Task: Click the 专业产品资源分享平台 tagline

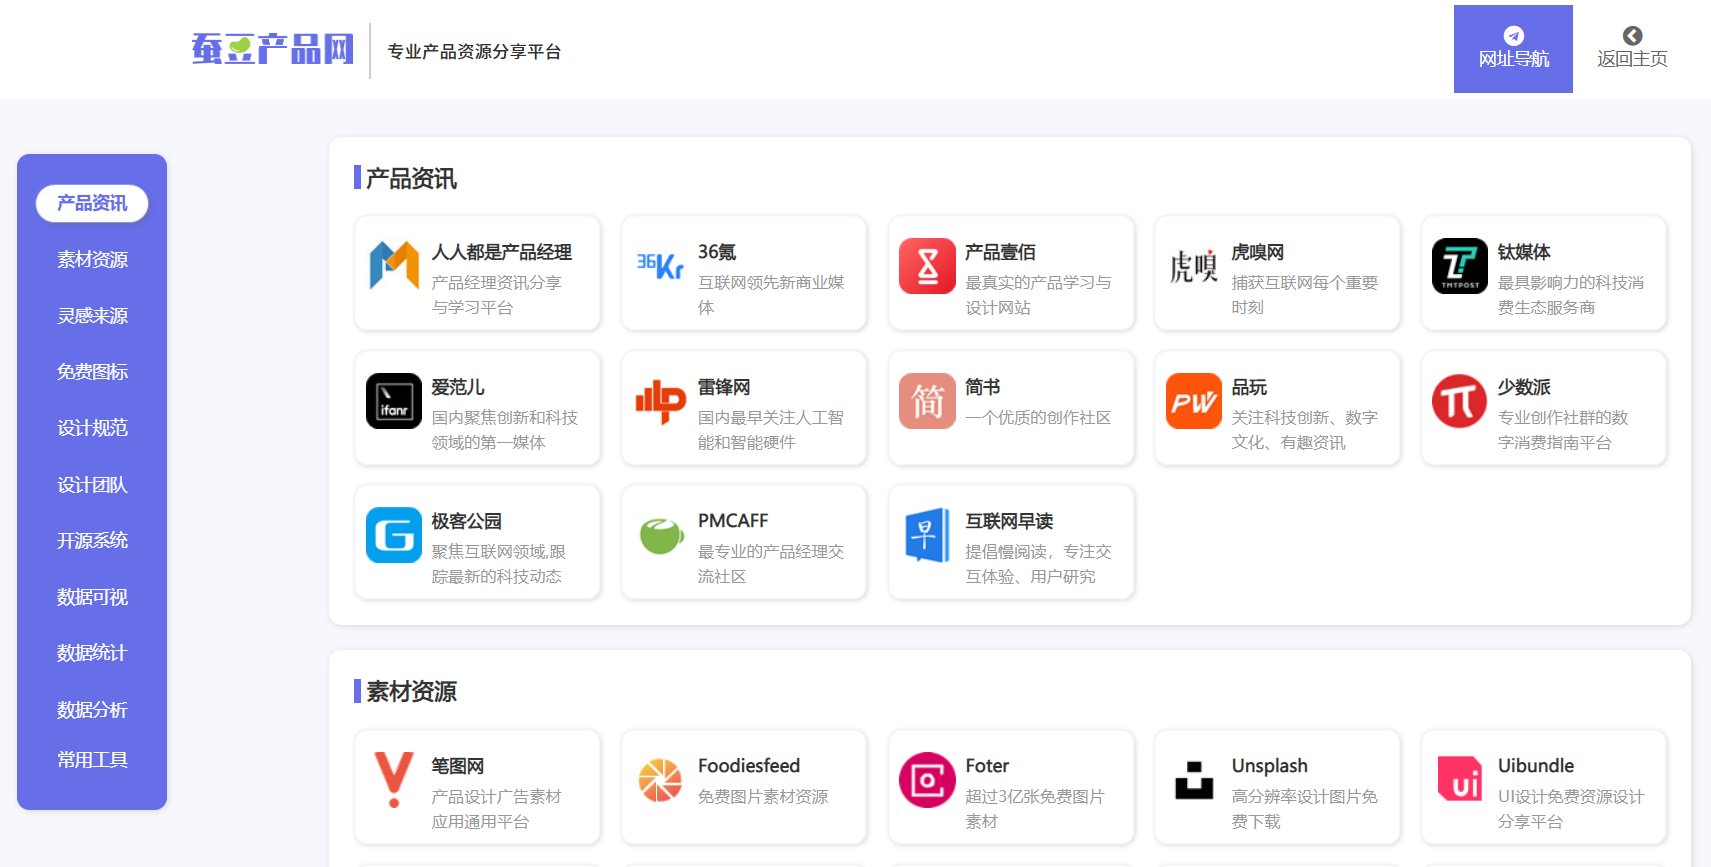Action: pos(474,51)
